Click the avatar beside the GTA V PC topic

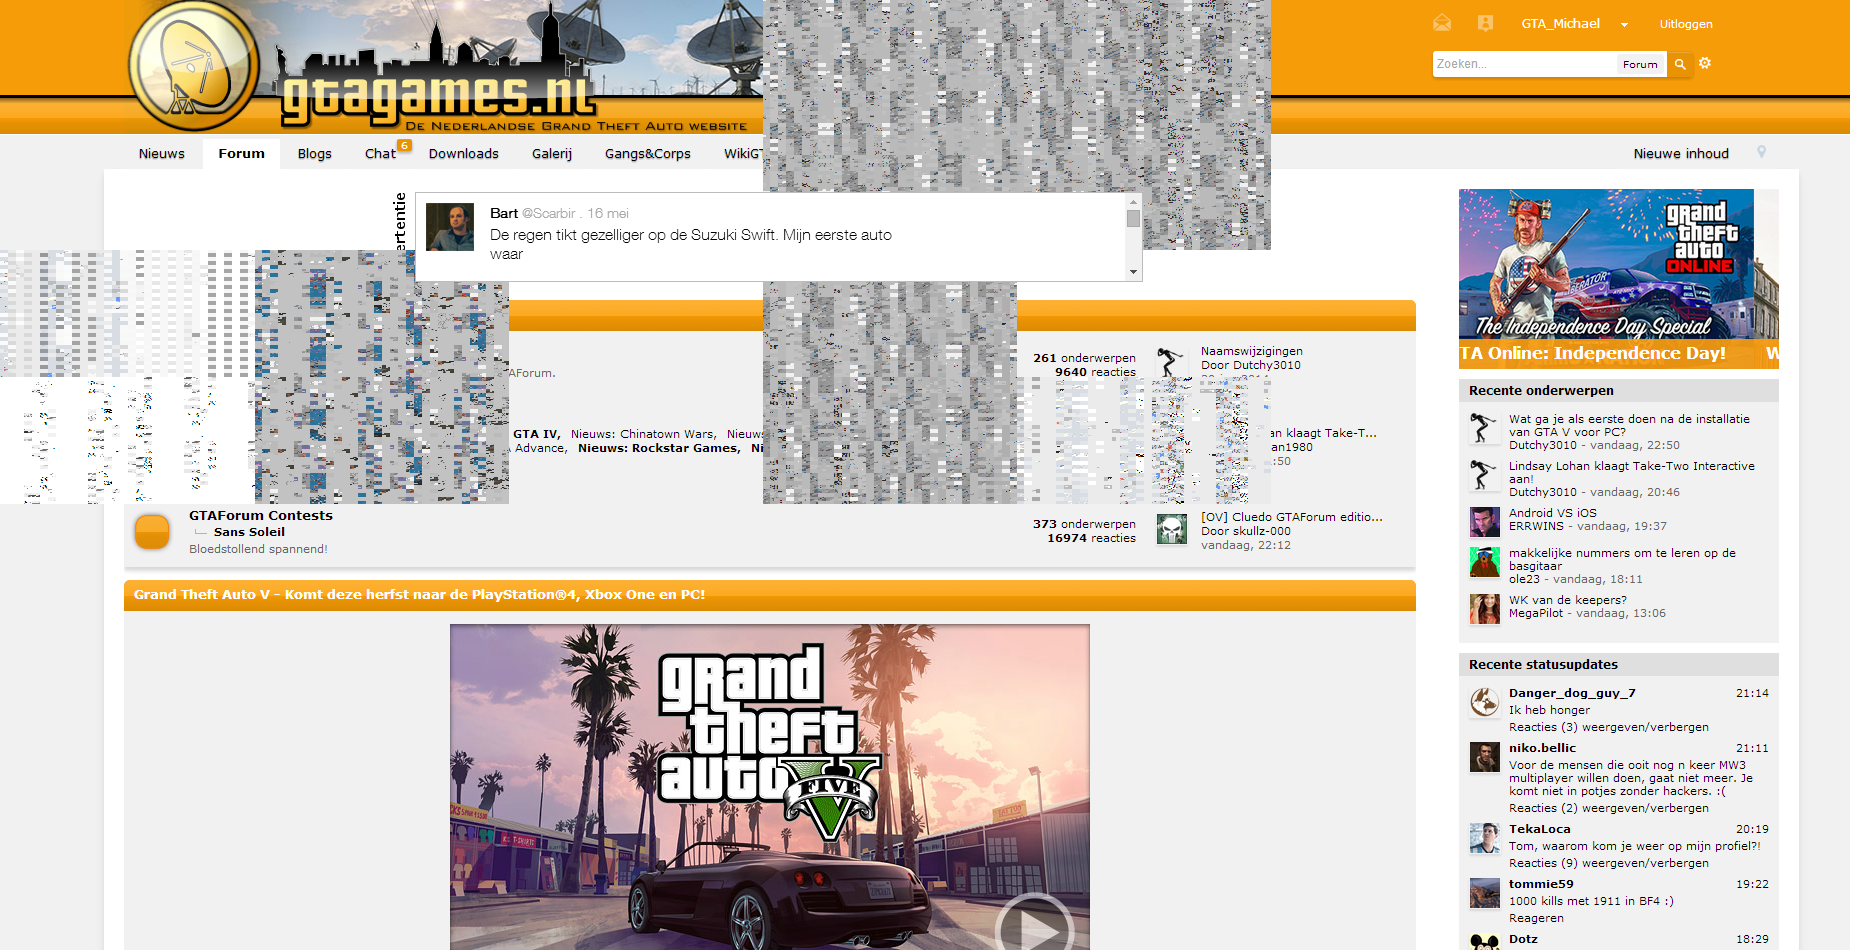pyautogui.click(x=1484, y=428)
